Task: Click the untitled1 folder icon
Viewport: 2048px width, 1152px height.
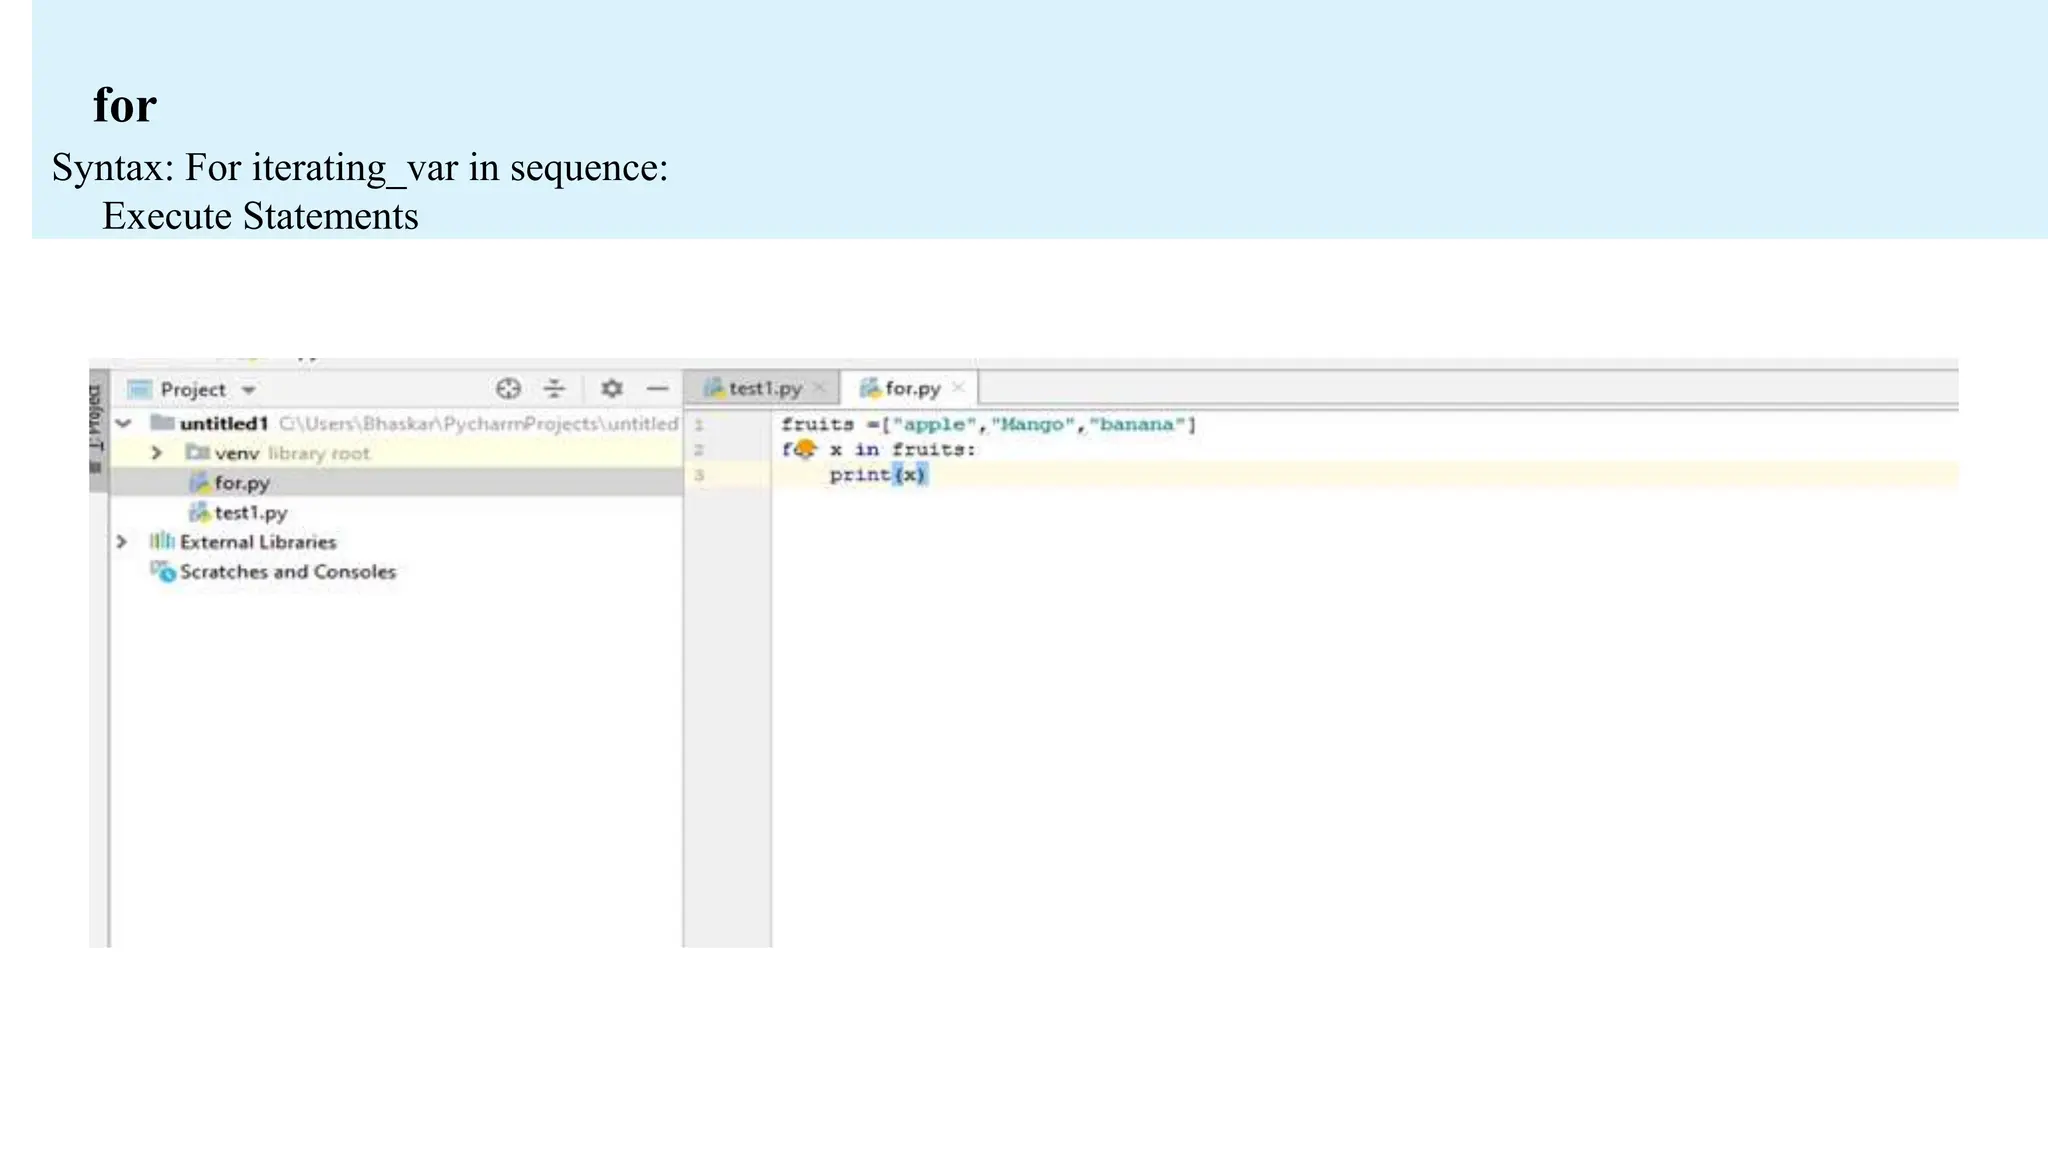Action: click(162, 423)
